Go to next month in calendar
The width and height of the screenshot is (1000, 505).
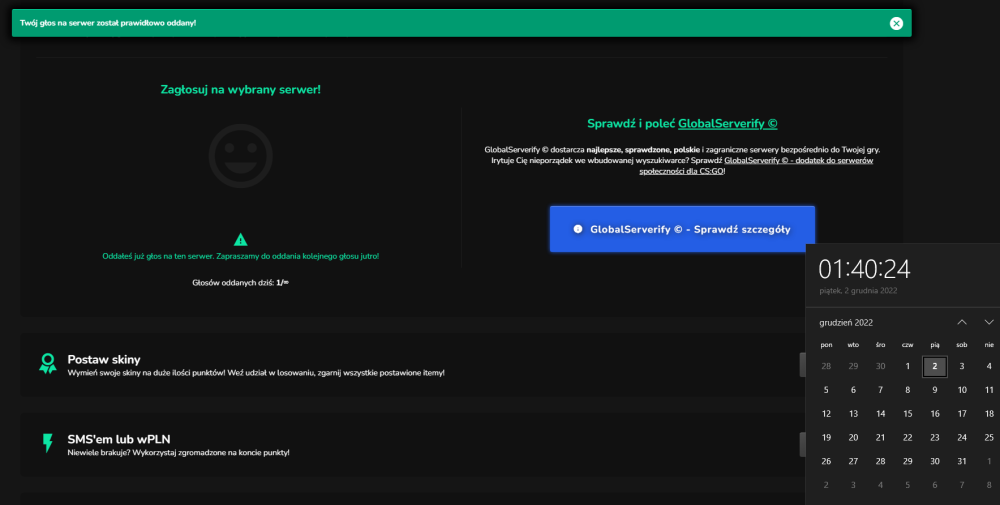pos(989,322)
